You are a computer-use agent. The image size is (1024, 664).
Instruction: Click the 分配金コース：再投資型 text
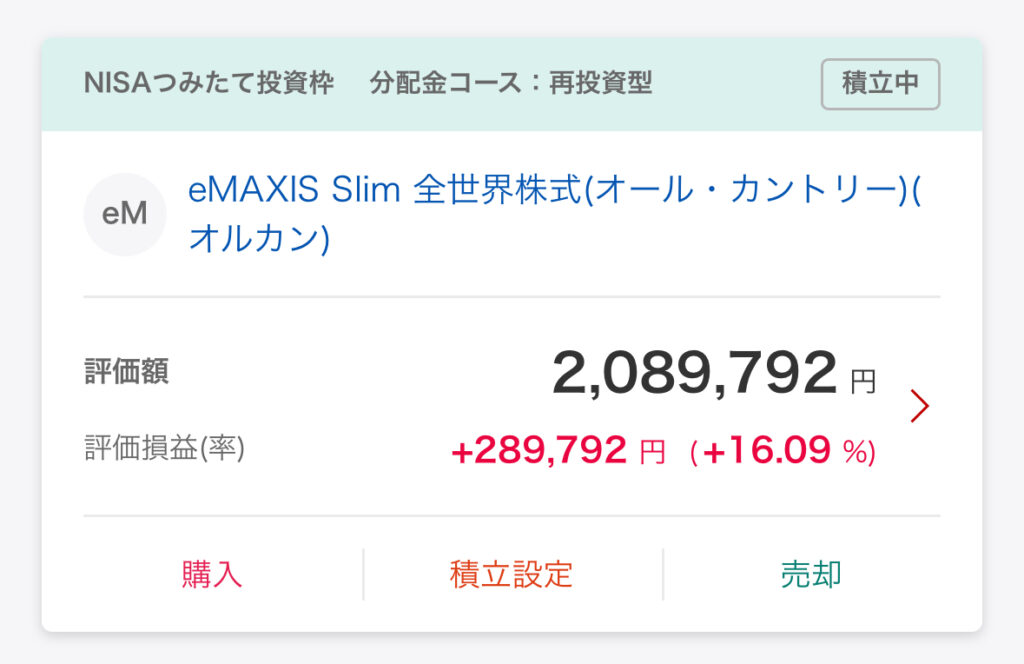coord(511,83)
